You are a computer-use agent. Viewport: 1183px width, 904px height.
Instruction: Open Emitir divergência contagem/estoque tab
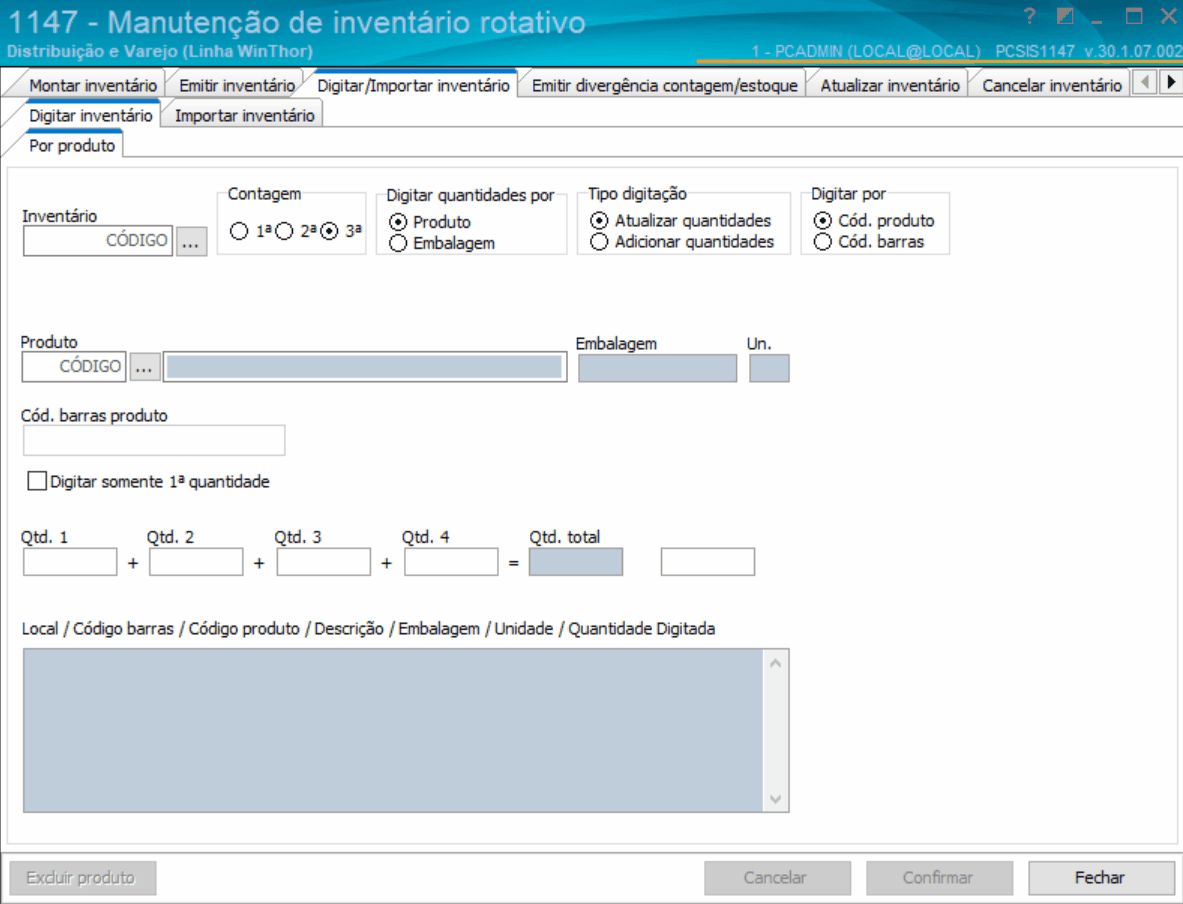665,85
